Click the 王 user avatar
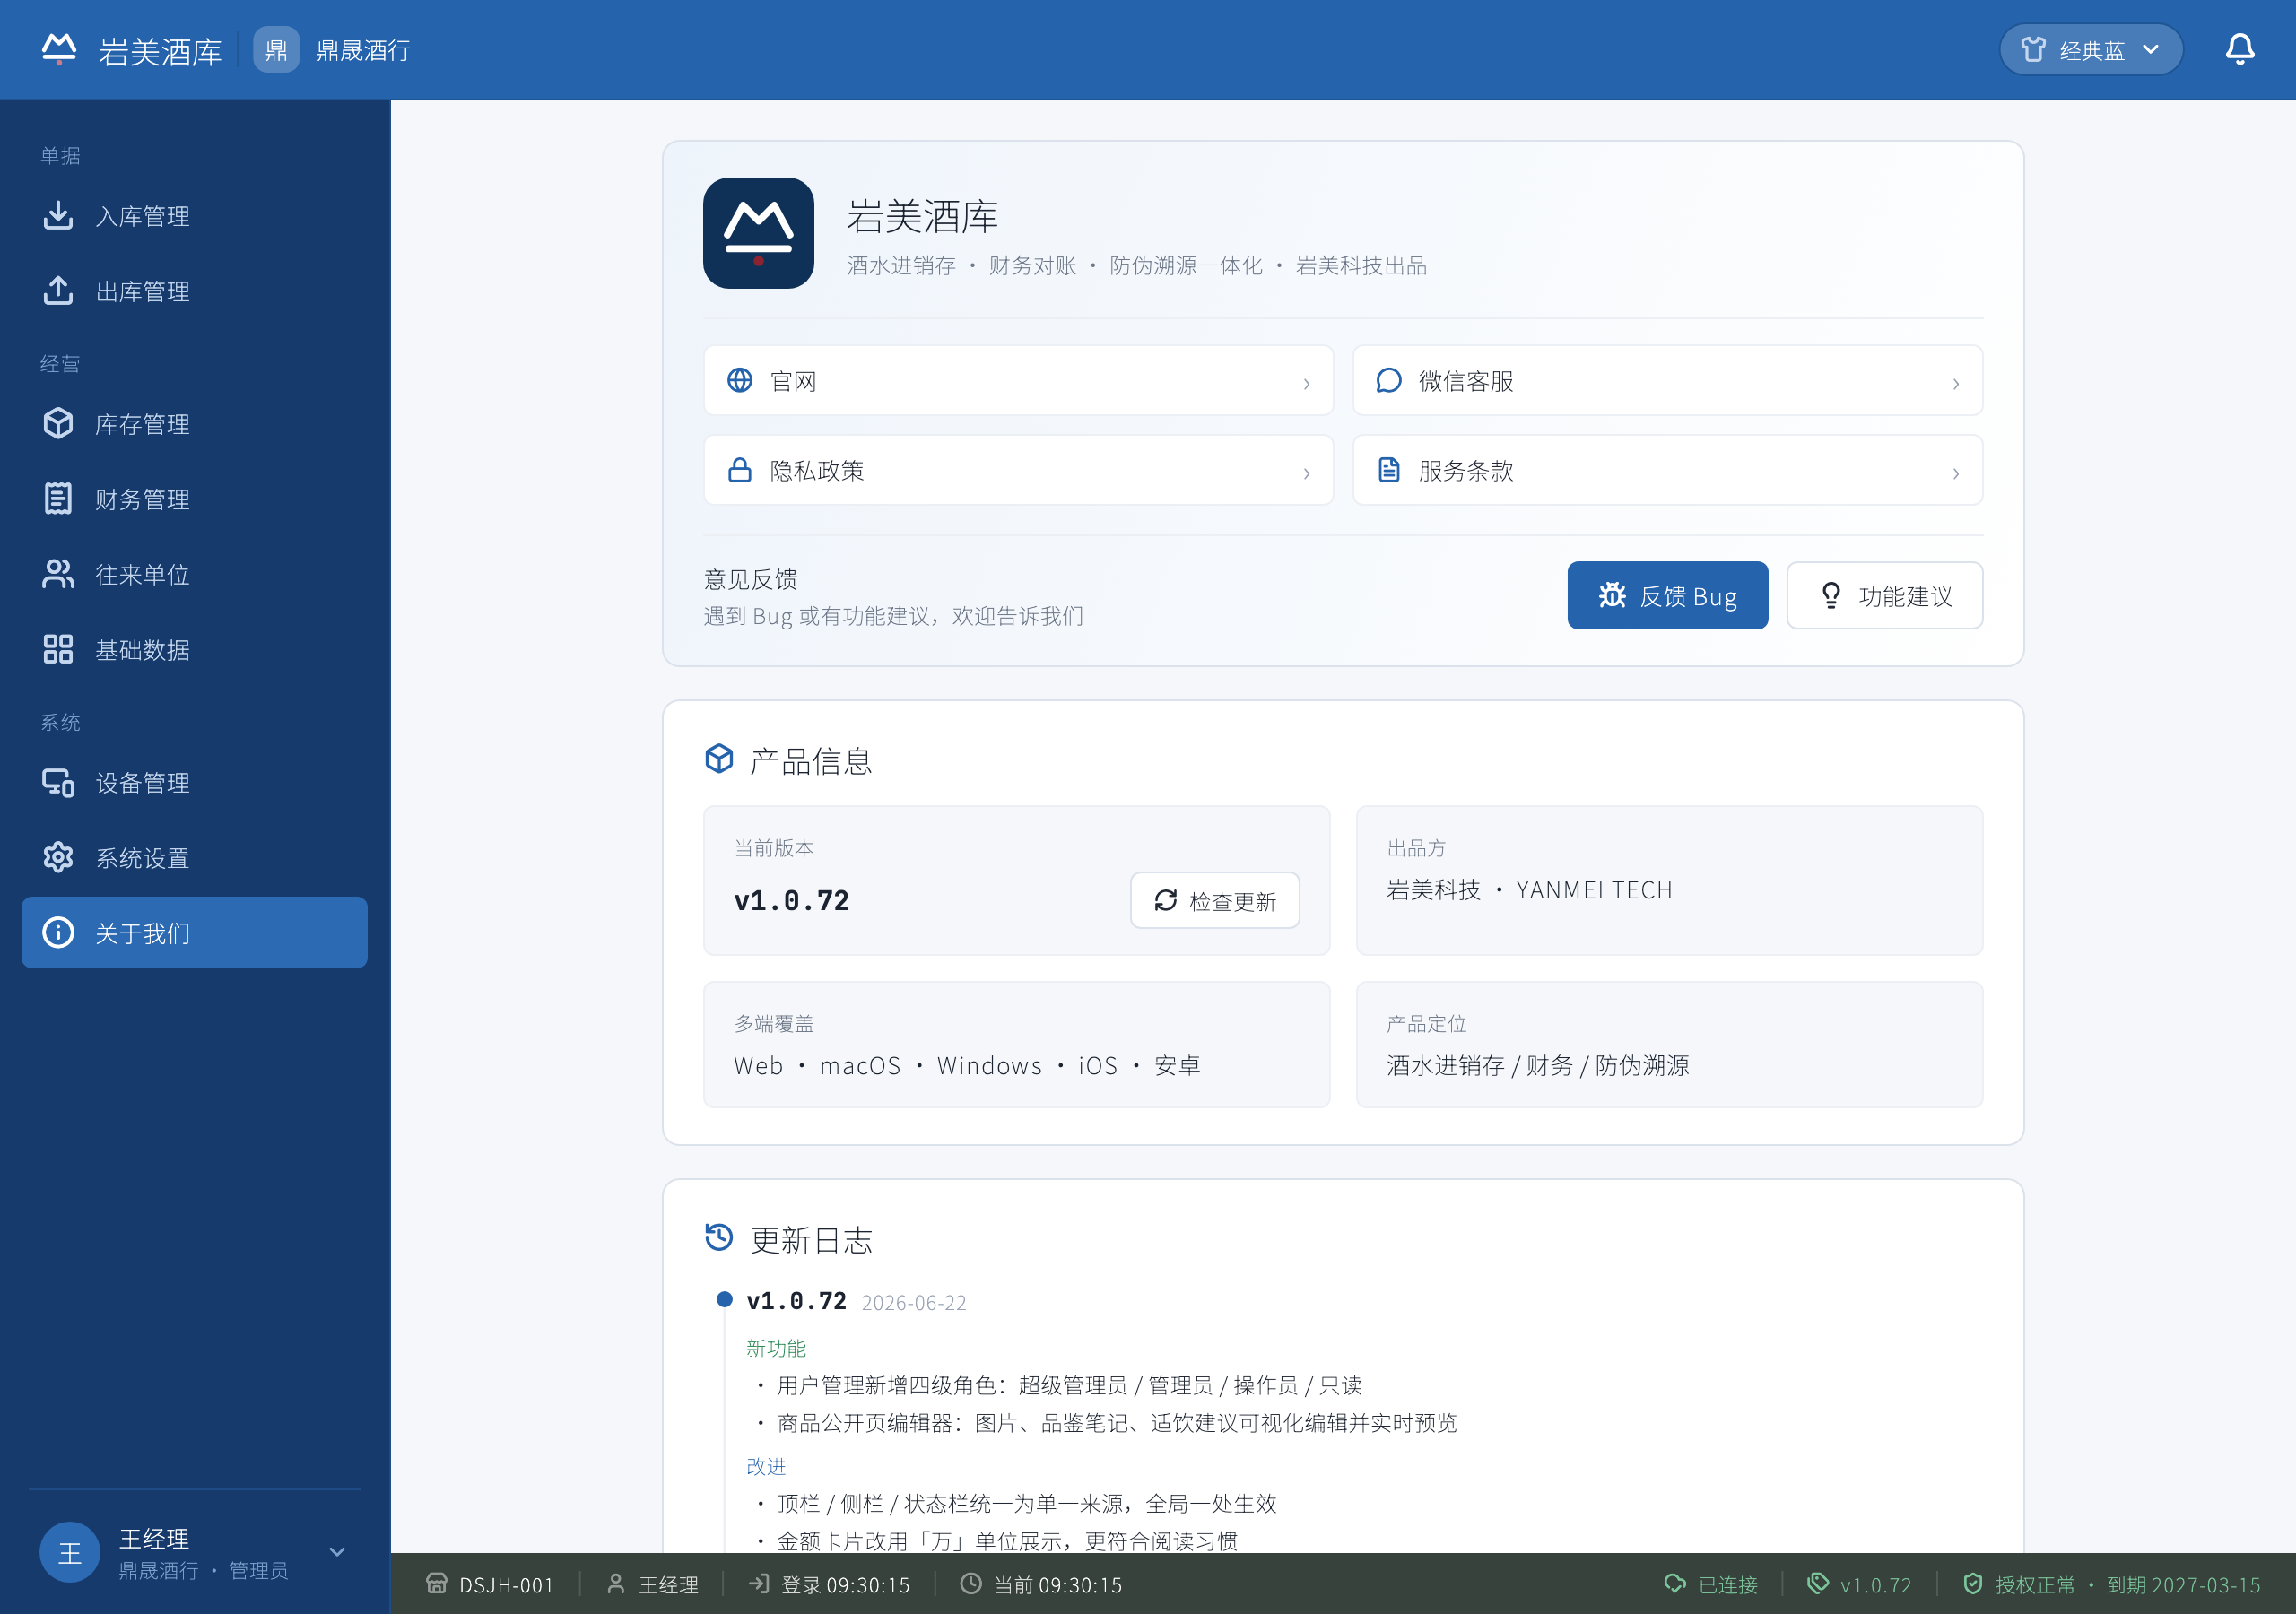This screenshot has width=2296, height=1614. pos(70,1552)
